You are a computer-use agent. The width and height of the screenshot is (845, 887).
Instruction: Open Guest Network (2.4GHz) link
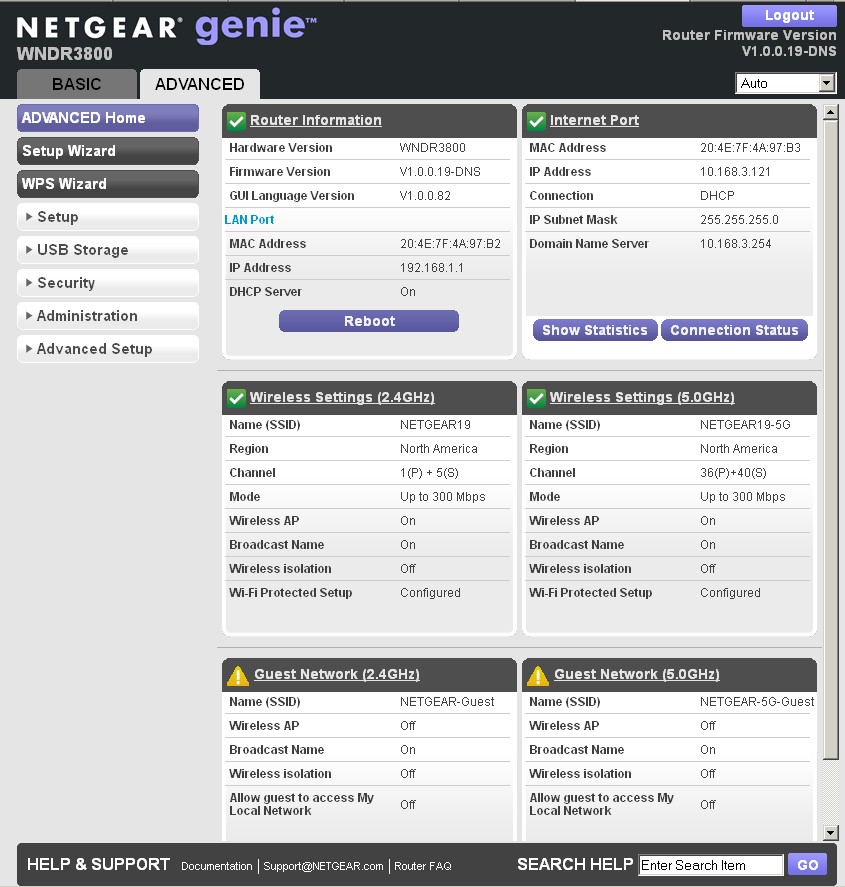pyautogui.click(x=337, y=674)
